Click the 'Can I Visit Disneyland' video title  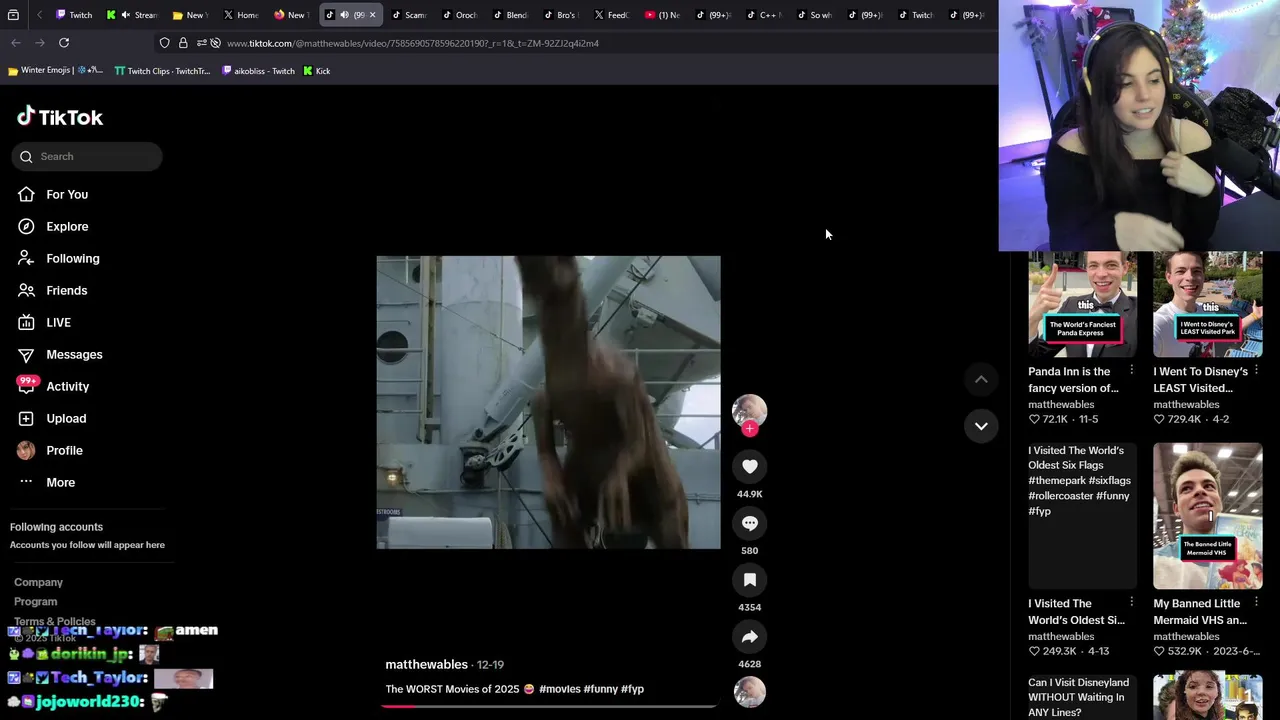pos(1078,697)
